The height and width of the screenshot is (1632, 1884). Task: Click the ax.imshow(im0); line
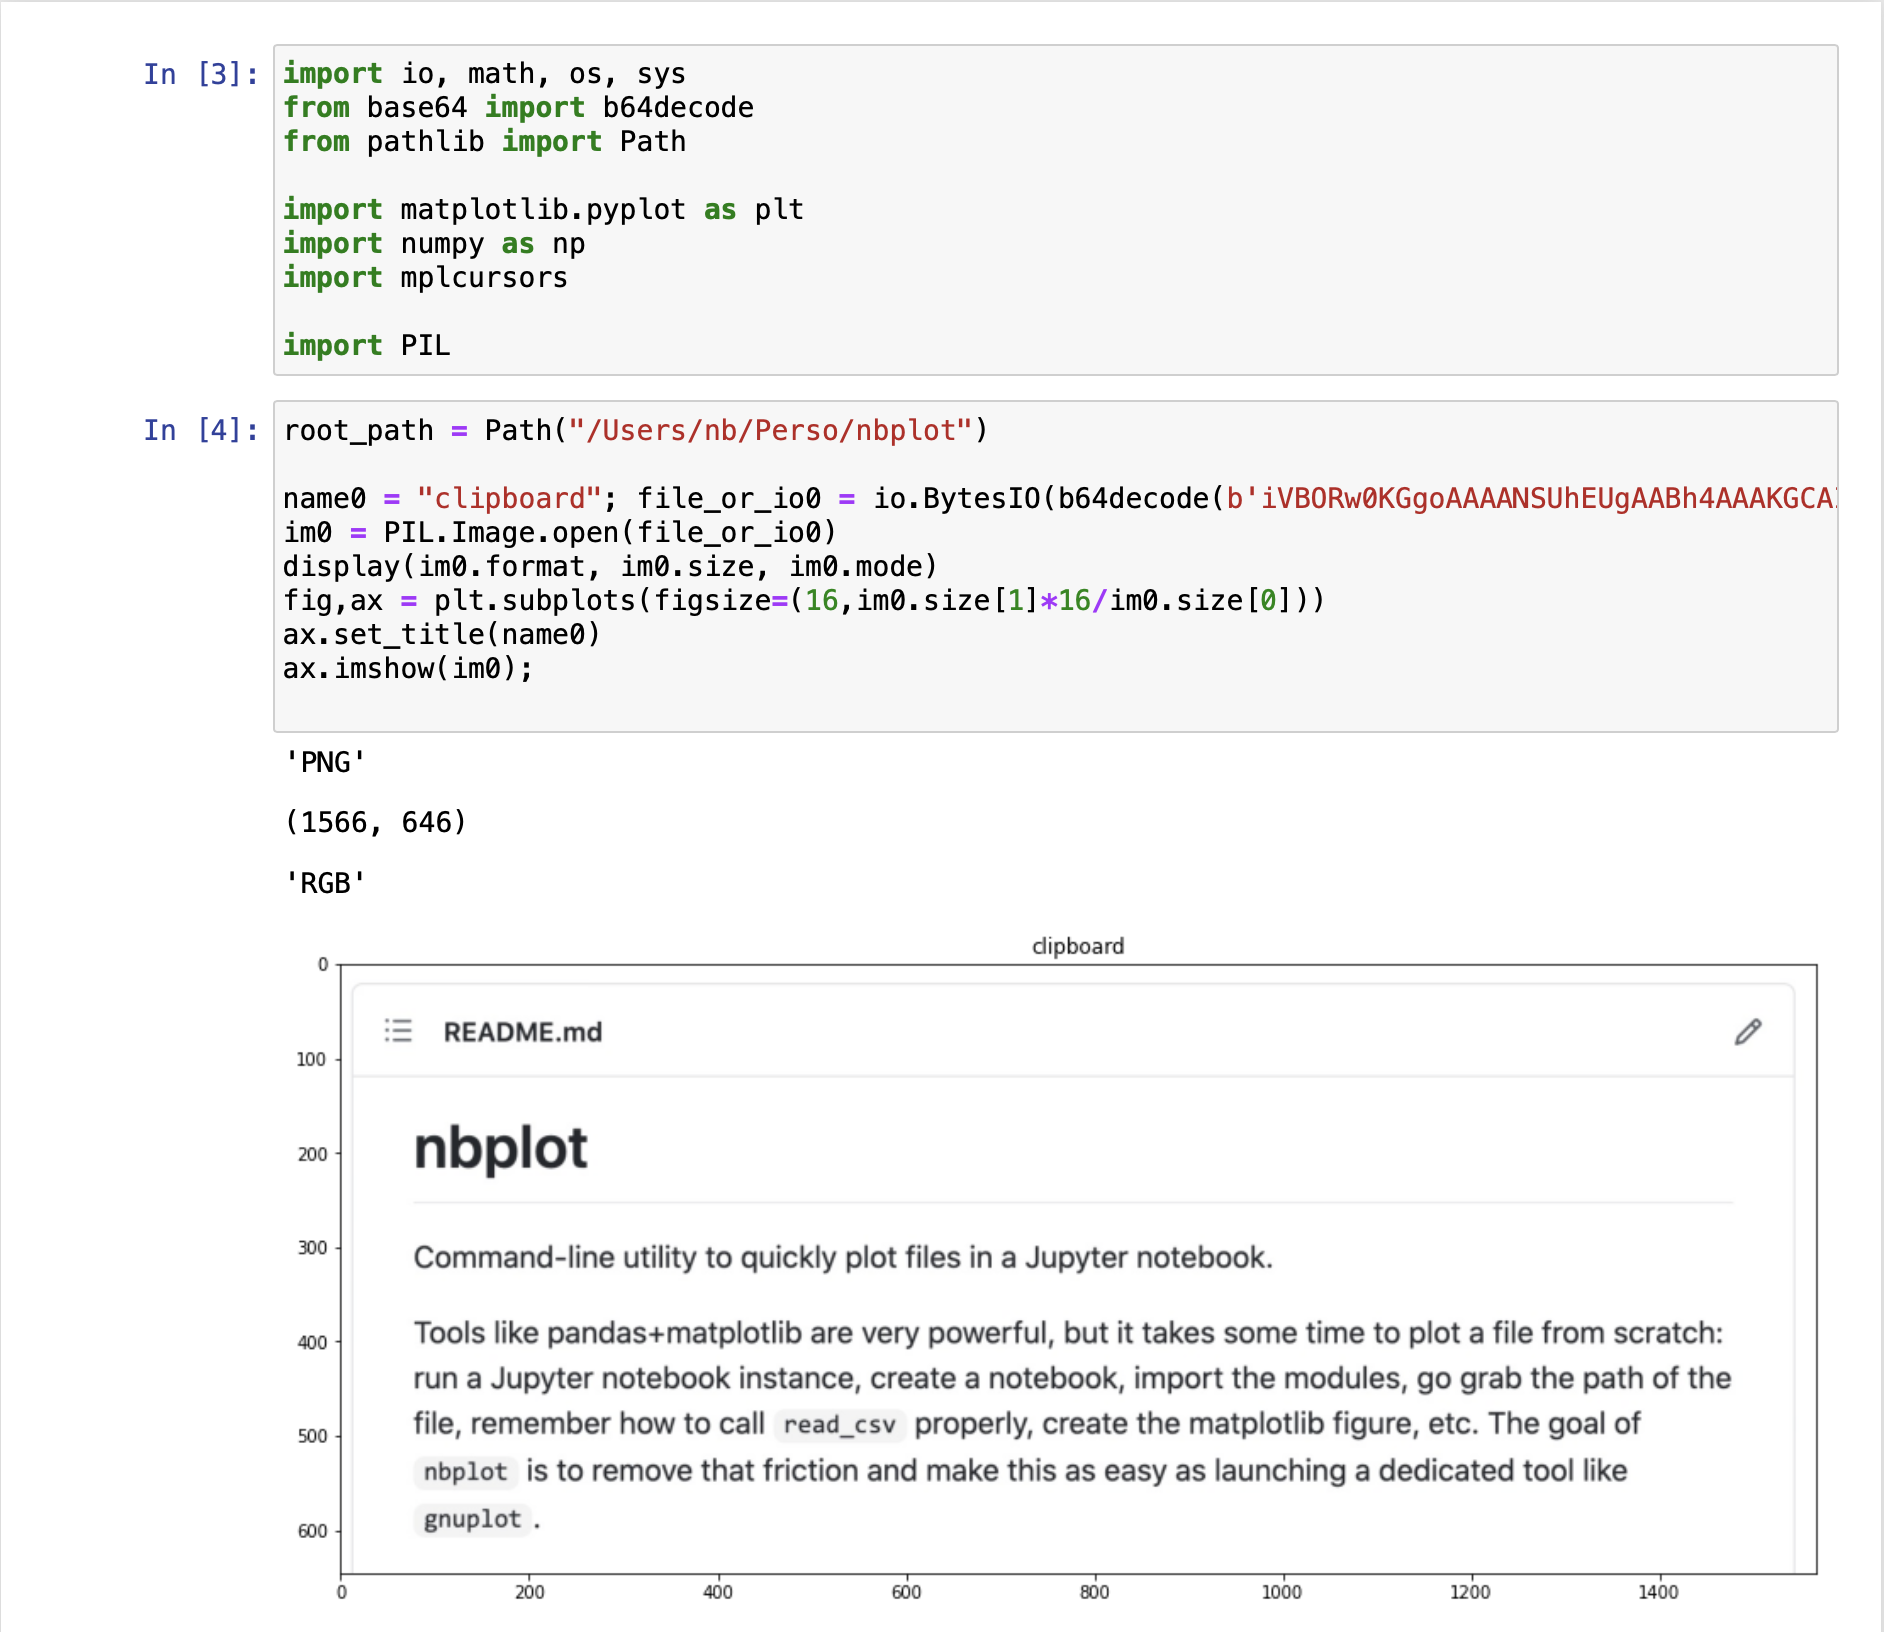[408, 668]
